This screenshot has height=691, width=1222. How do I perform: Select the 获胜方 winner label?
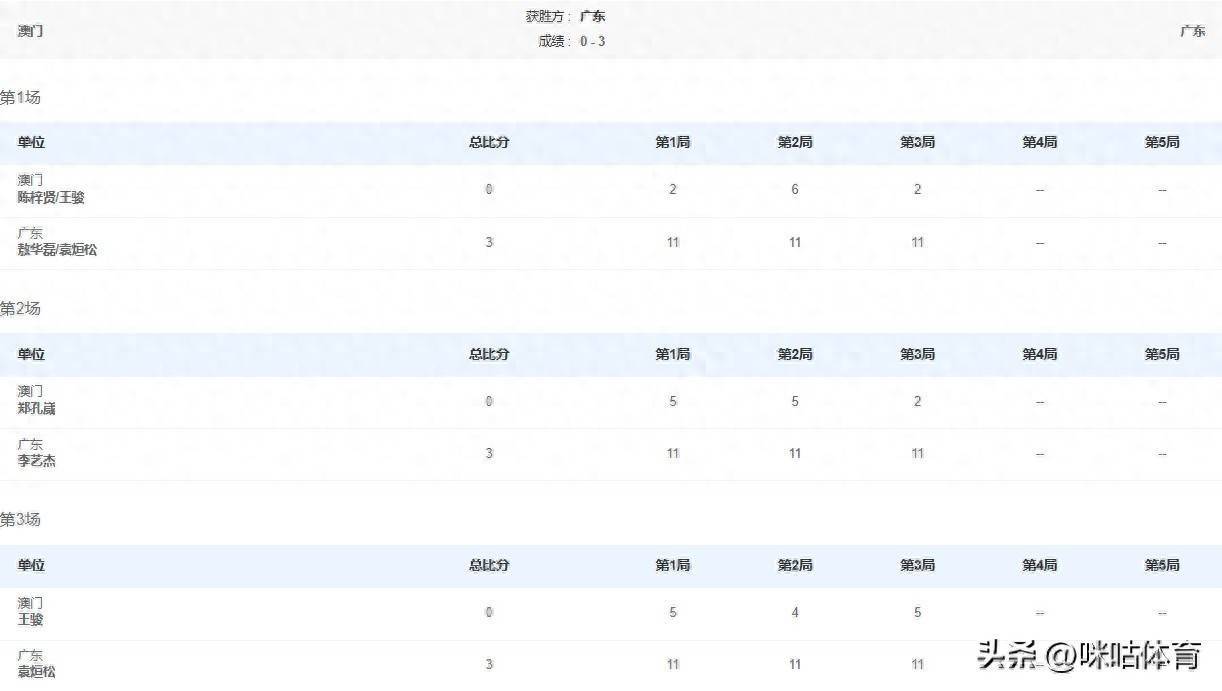click(550, 16)
